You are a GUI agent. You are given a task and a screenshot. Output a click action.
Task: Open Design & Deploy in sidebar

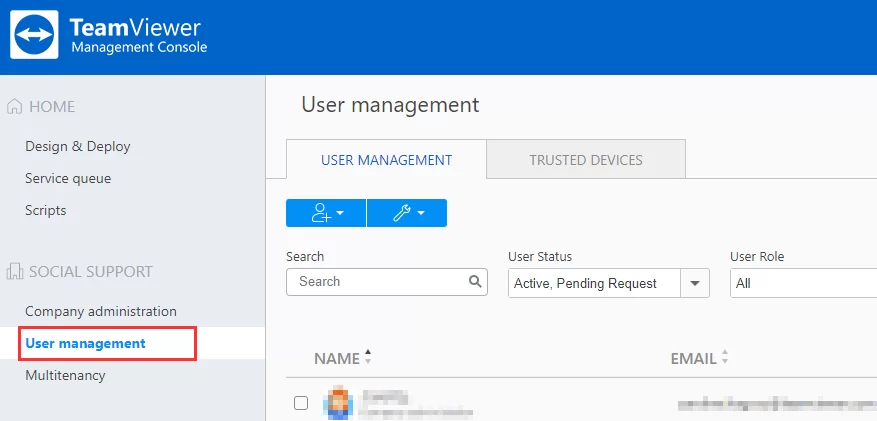coord(78,146)
